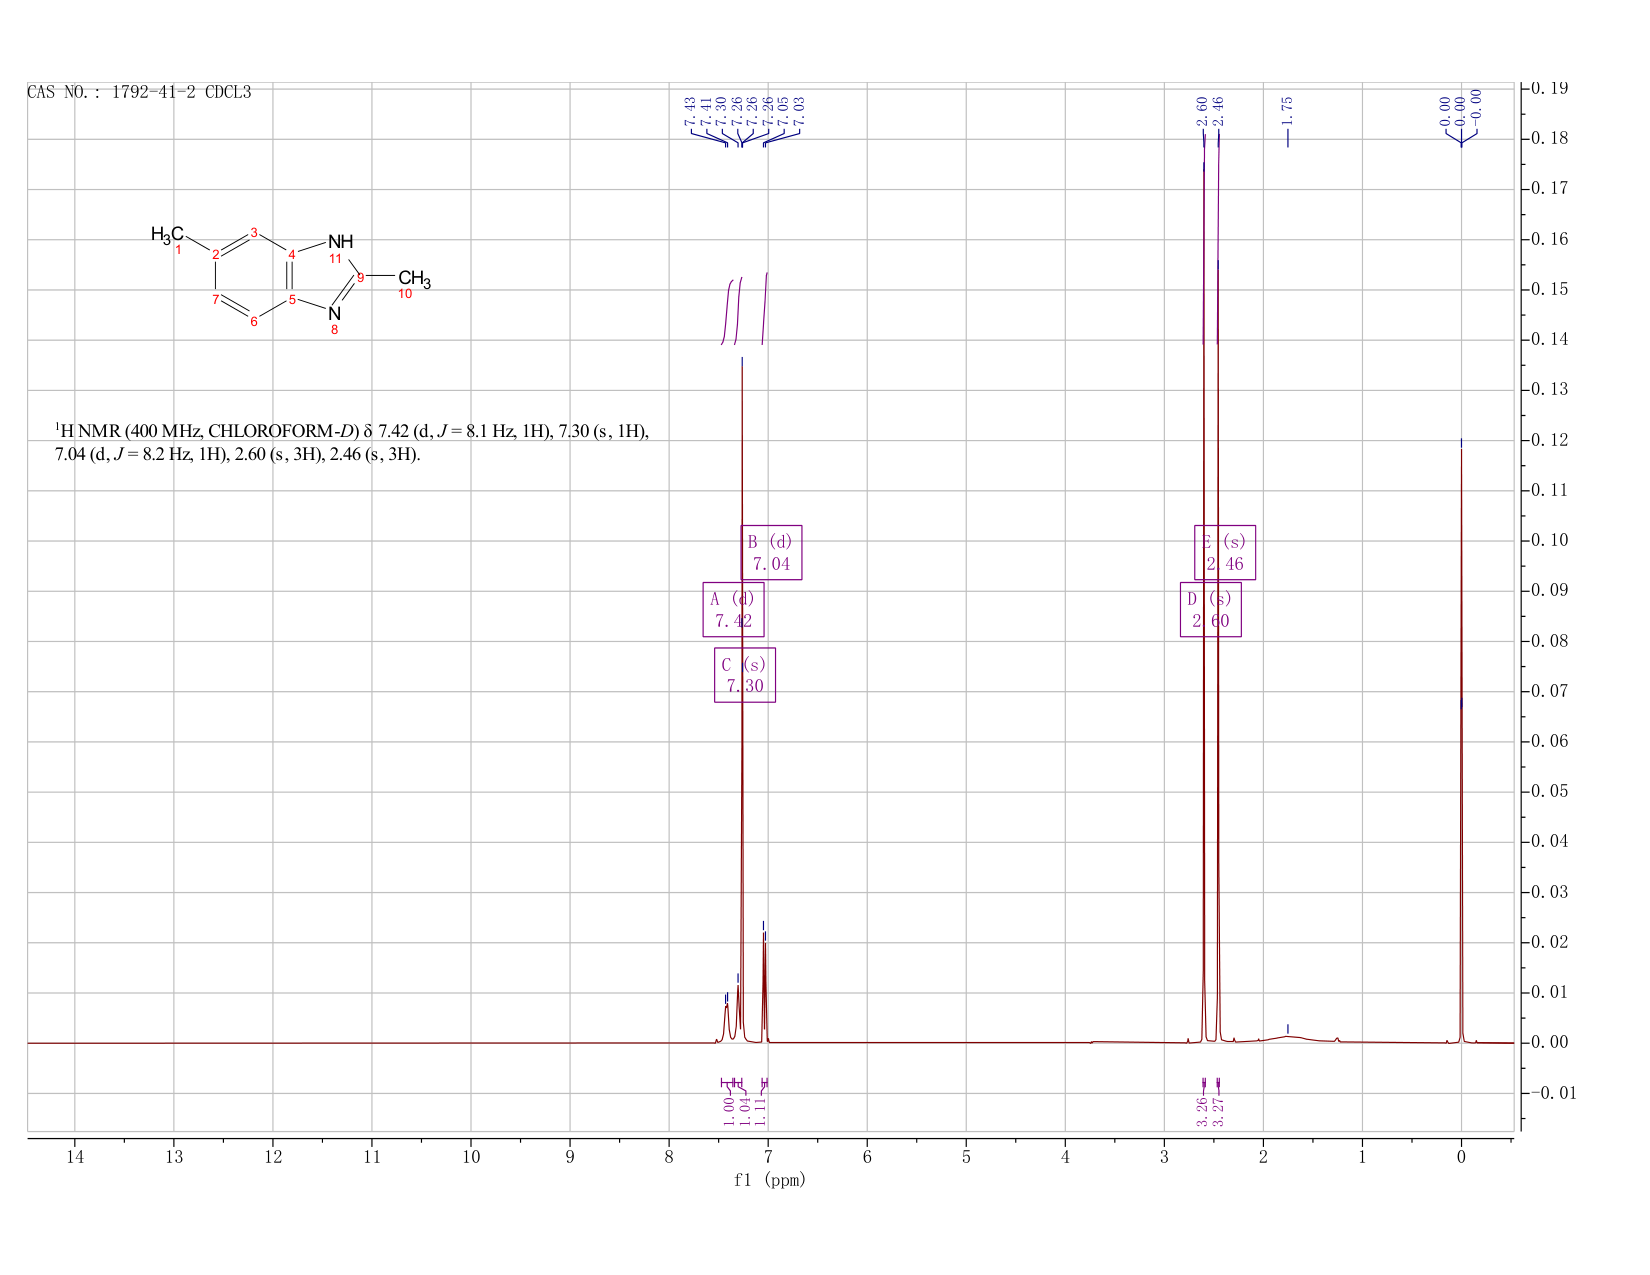Click the f1 (ppm) axis label
Screen dimensions: 1650x1275
pyautogui.click(x=769, y=1180)
